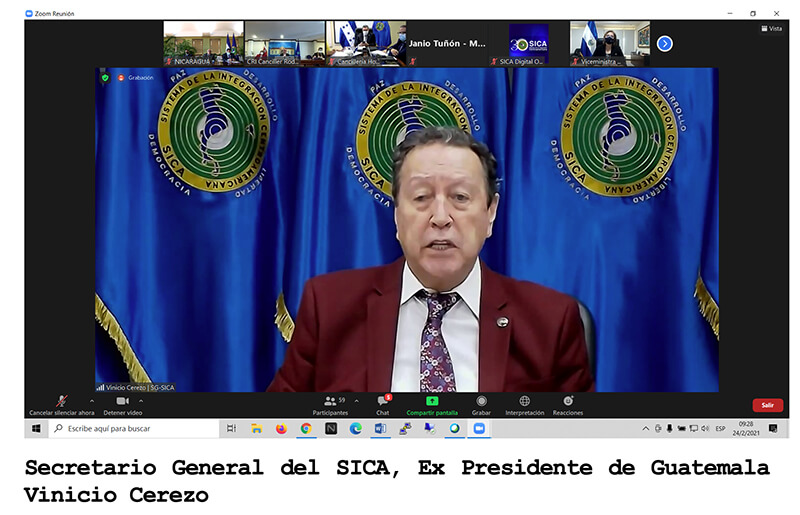Open the Windows Start menu

pos(36,429)
